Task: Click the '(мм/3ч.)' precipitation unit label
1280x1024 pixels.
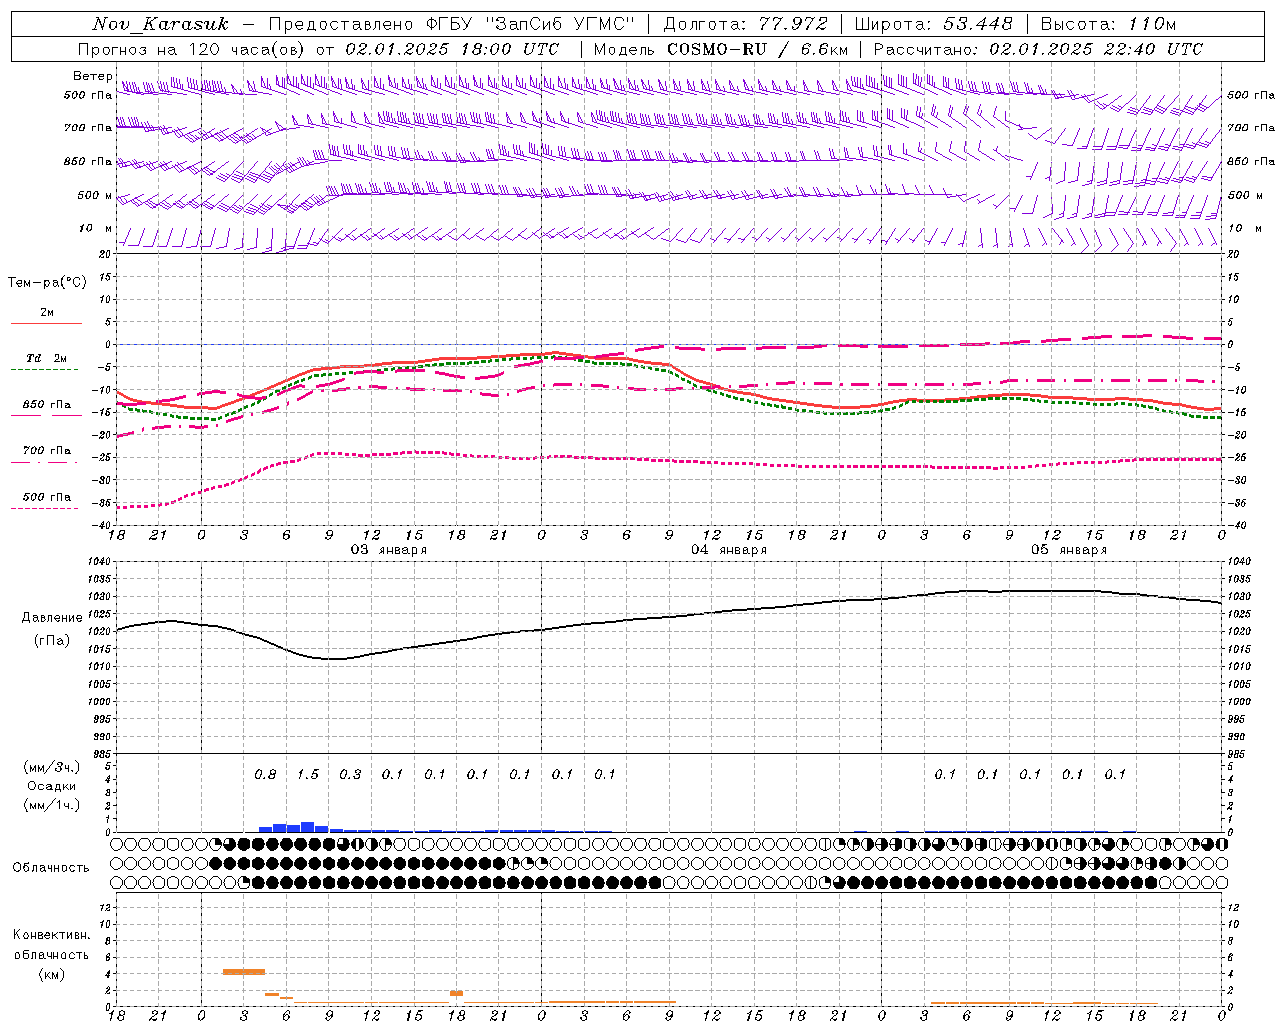Action: click(x=51, y=767)
